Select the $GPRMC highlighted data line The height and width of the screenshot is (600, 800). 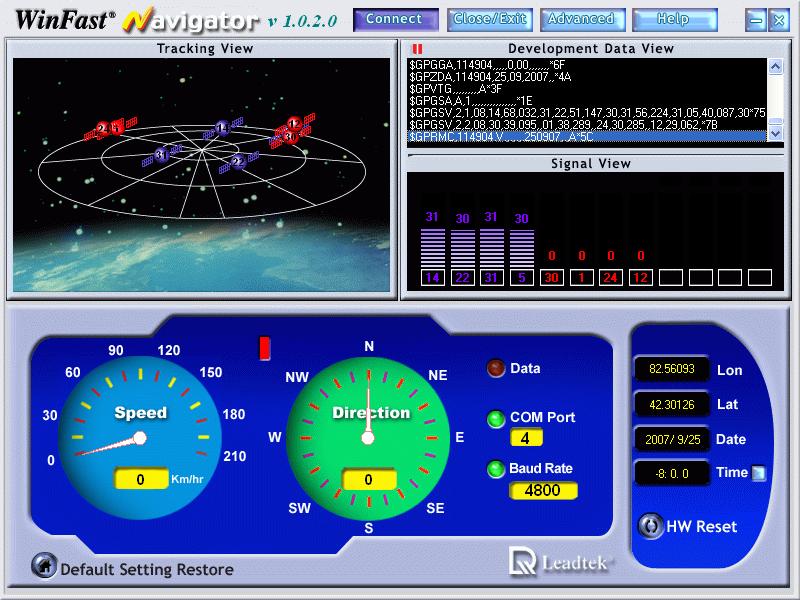[x=587, y=136]
